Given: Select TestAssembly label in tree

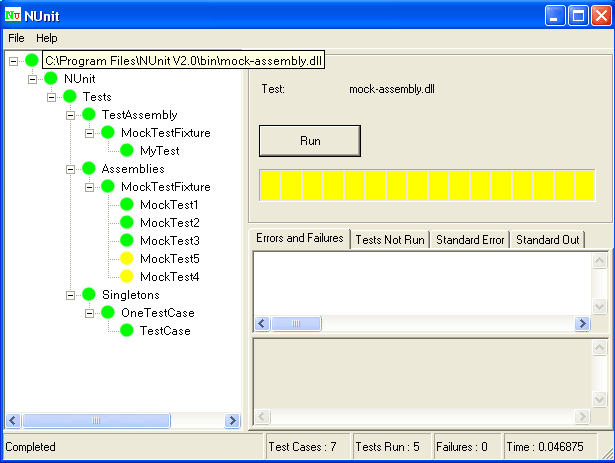Looking at the screenshot, I should [x=140, y=115].
